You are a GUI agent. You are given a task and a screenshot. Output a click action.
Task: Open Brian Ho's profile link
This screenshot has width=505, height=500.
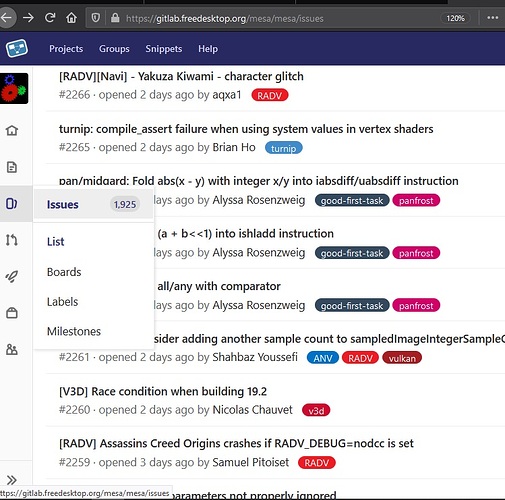point(234,147)
